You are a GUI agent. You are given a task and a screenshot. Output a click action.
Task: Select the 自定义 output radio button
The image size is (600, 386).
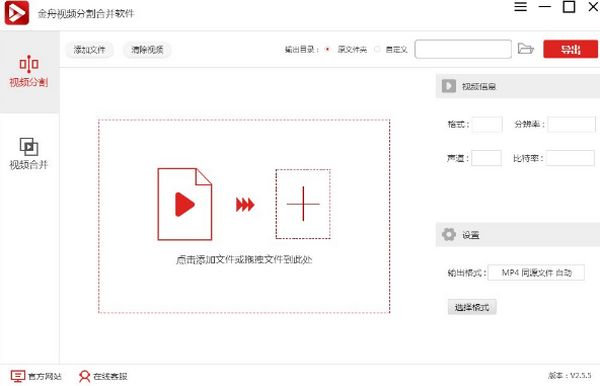(x=377, y=49)
